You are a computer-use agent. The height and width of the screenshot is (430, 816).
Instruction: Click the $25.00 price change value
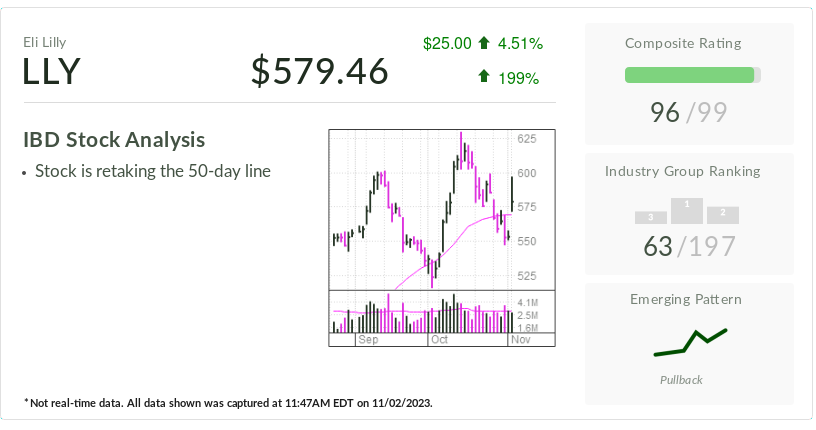[x=447, y=43]
